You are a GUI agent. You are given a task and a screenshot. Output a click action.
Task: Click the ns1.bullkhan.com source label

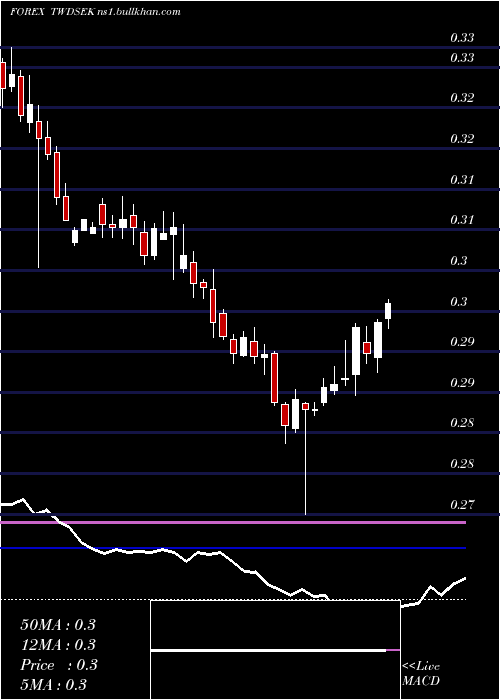(x=138, y=12)
